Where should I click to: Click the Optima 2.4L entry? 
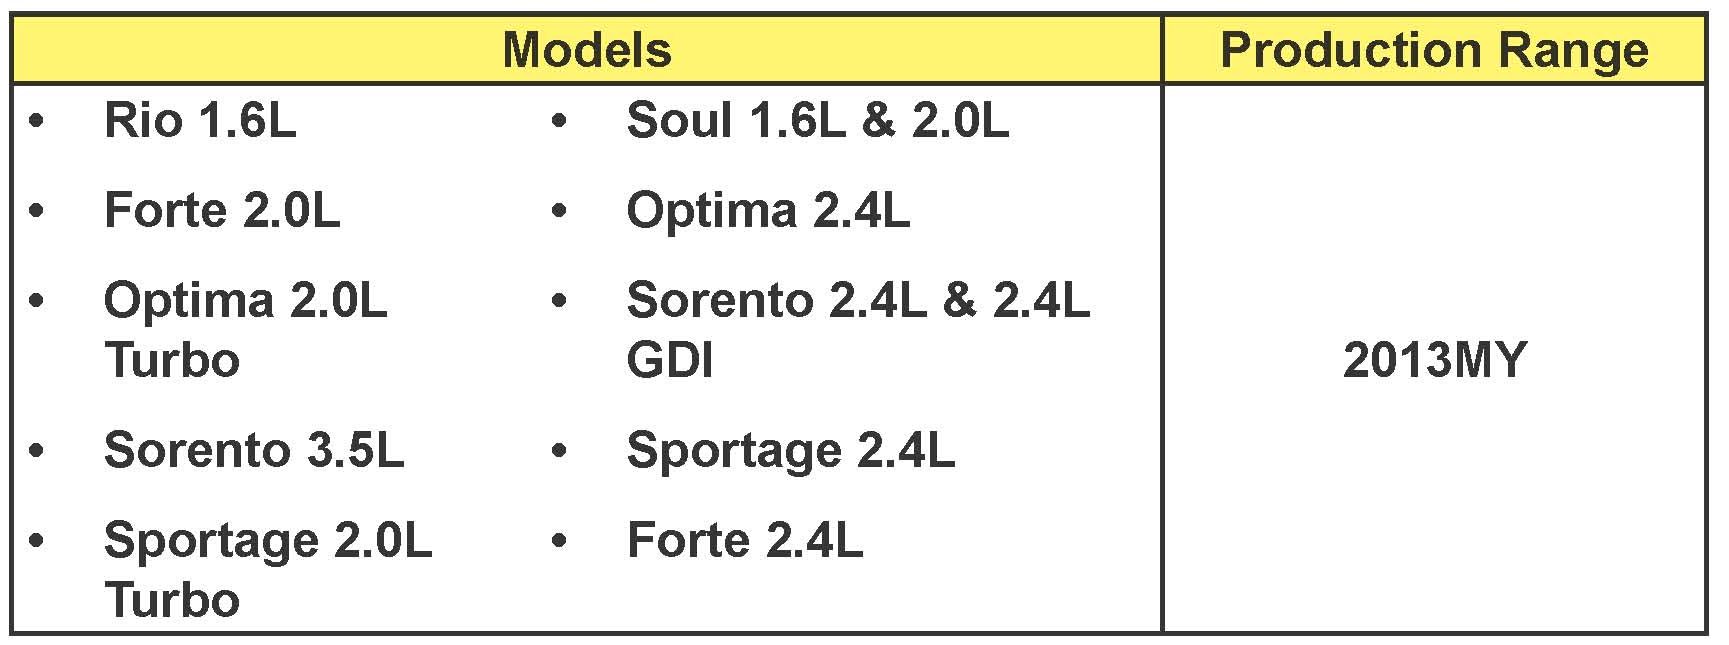tap(768, 211)
